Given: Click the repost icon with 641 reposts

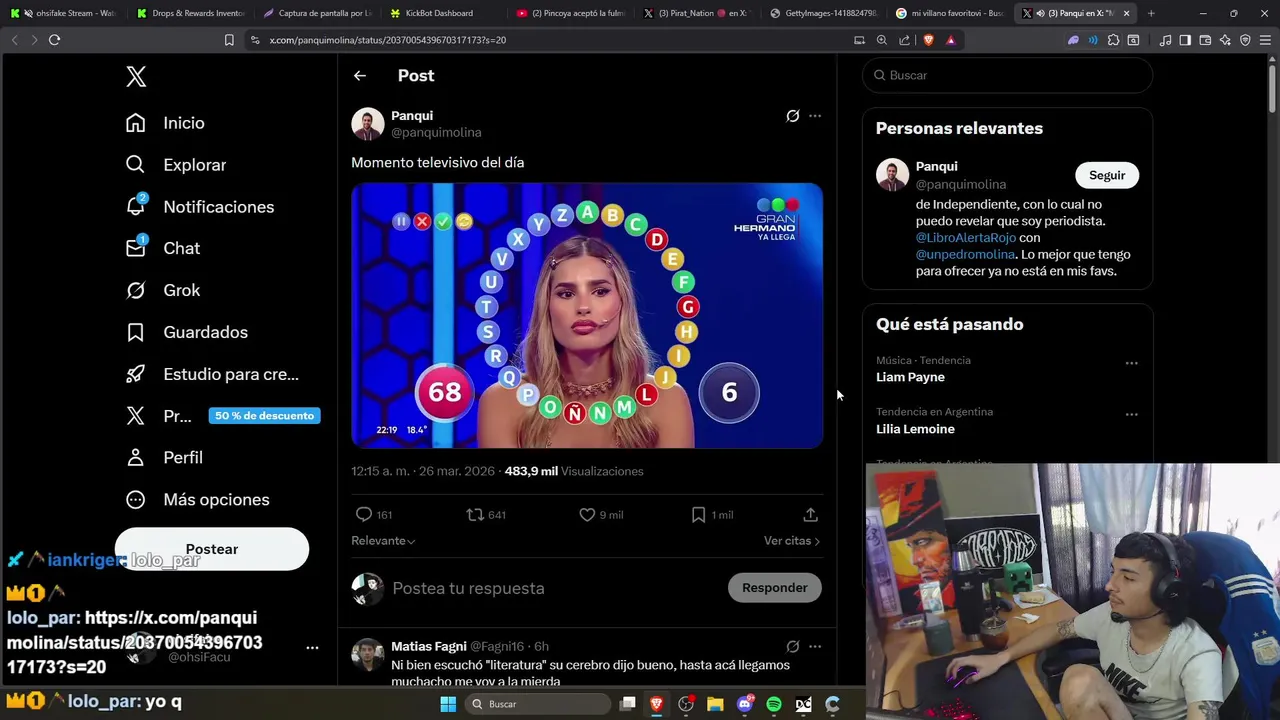Looking at the screenshot, I should (475, 514).
